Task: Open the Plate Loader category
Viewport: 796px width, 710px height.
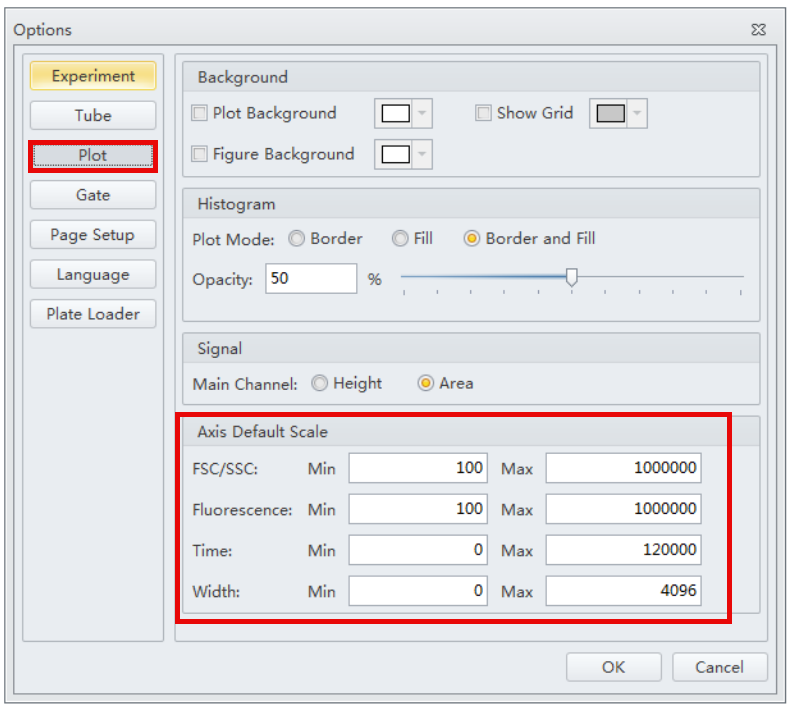Action: pyautogui.click(x=93, y=314)
